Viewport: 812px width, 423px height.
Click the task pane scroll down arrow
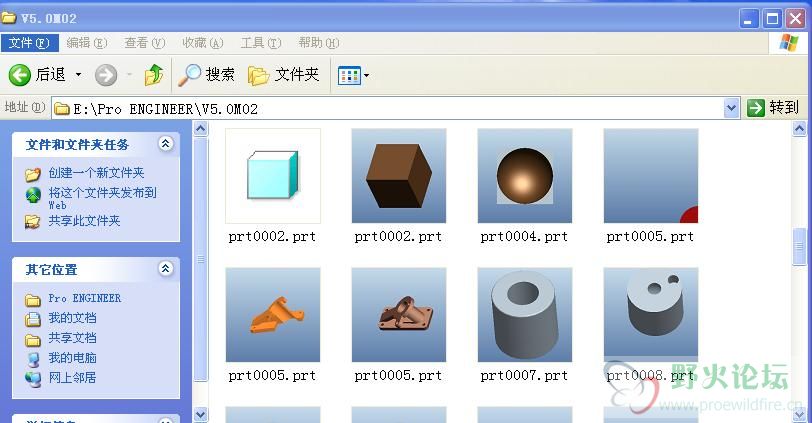pyautogui.click(x=200, y=414)
